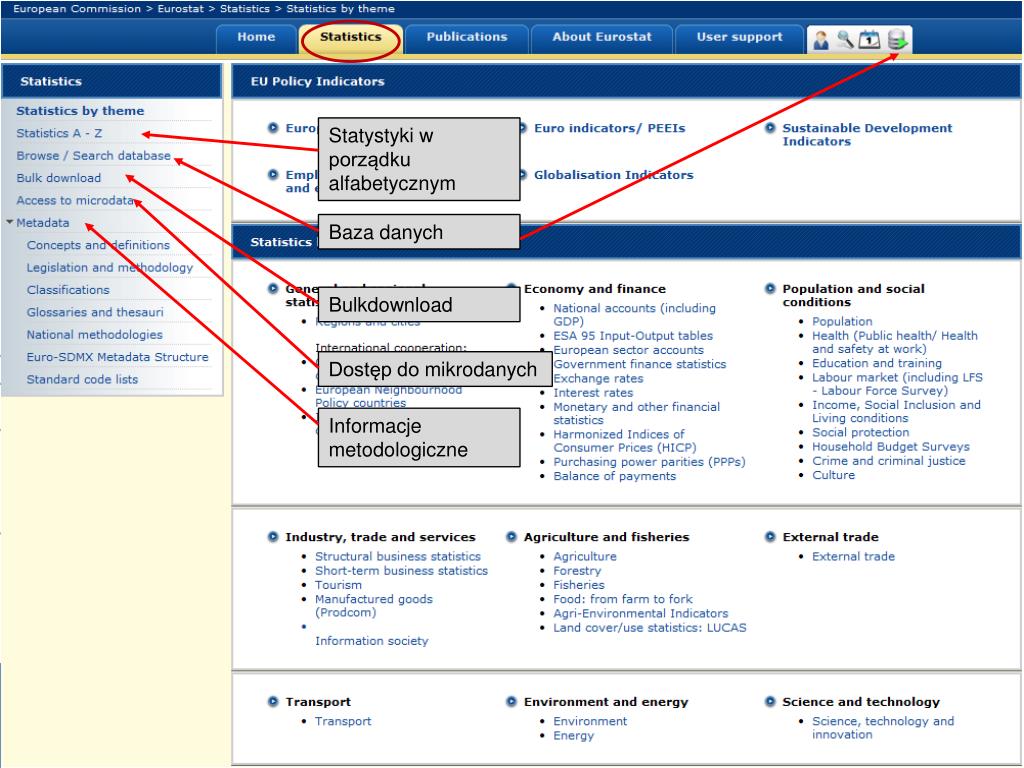Open Statistics by theme in sidebar
This screenshot has height=768, width=1024.
tap(80, 111)
